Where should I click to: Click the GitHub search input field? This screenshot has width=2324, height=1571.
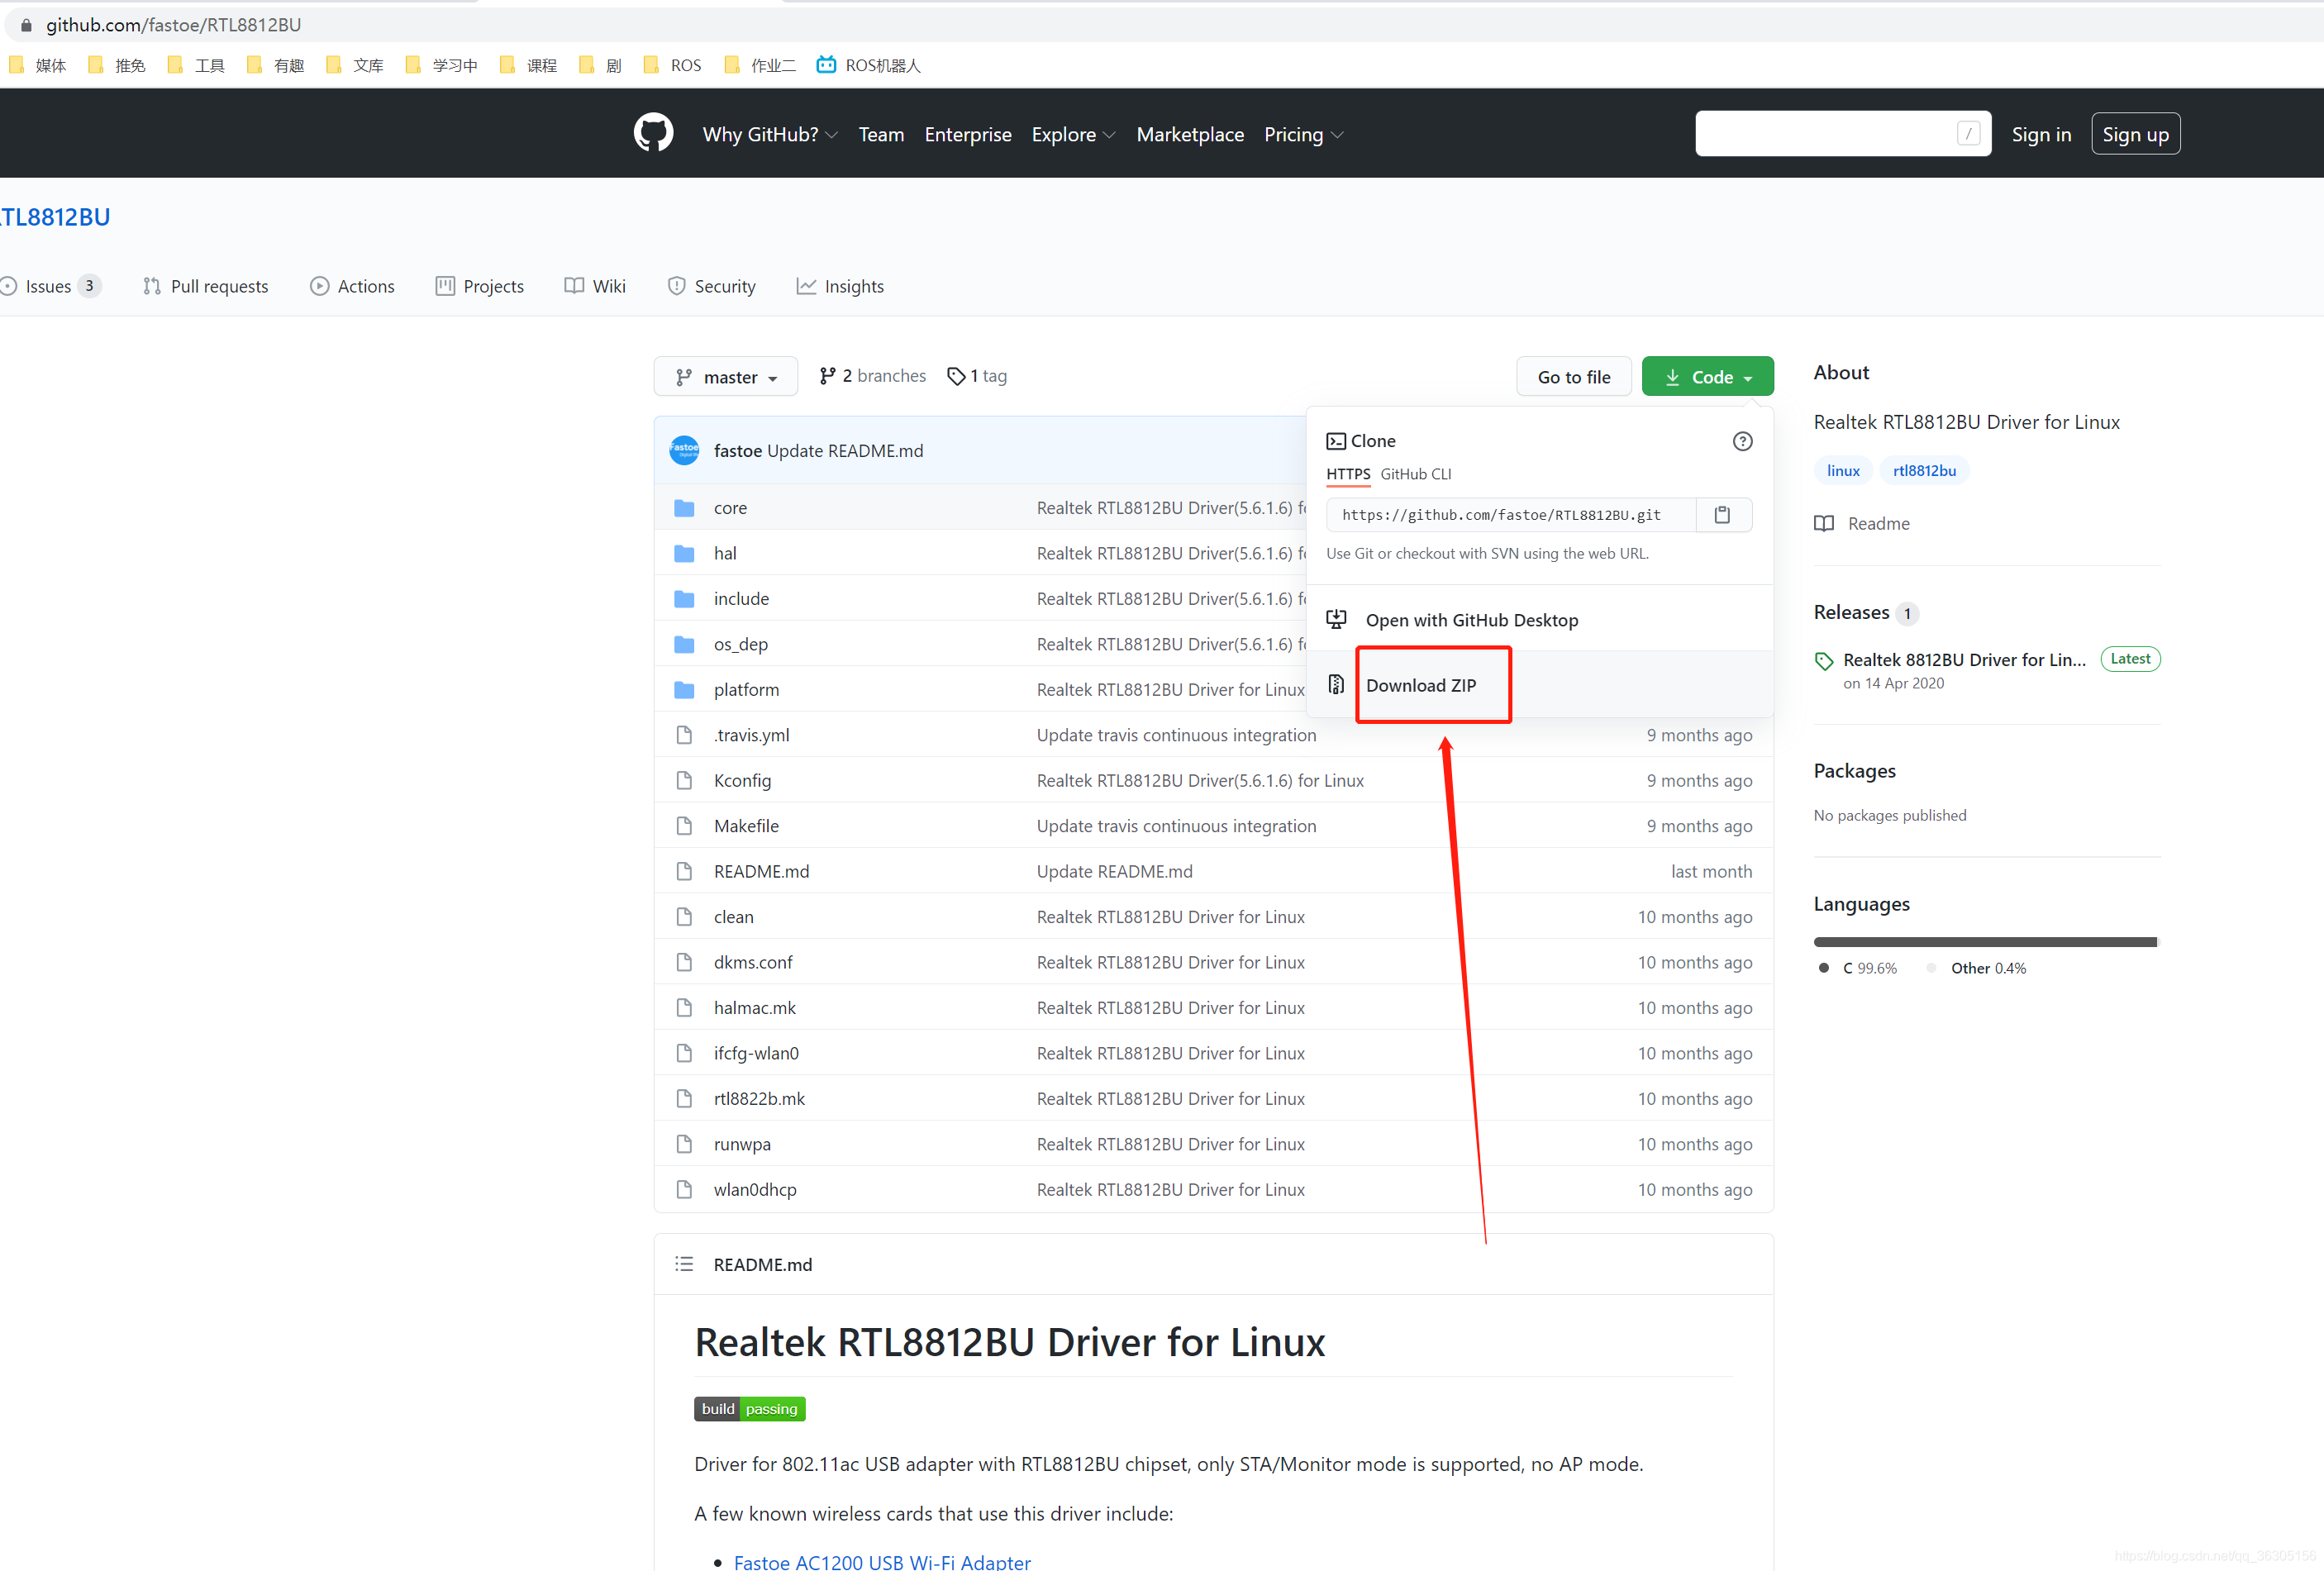click(x=1825, y=134)
